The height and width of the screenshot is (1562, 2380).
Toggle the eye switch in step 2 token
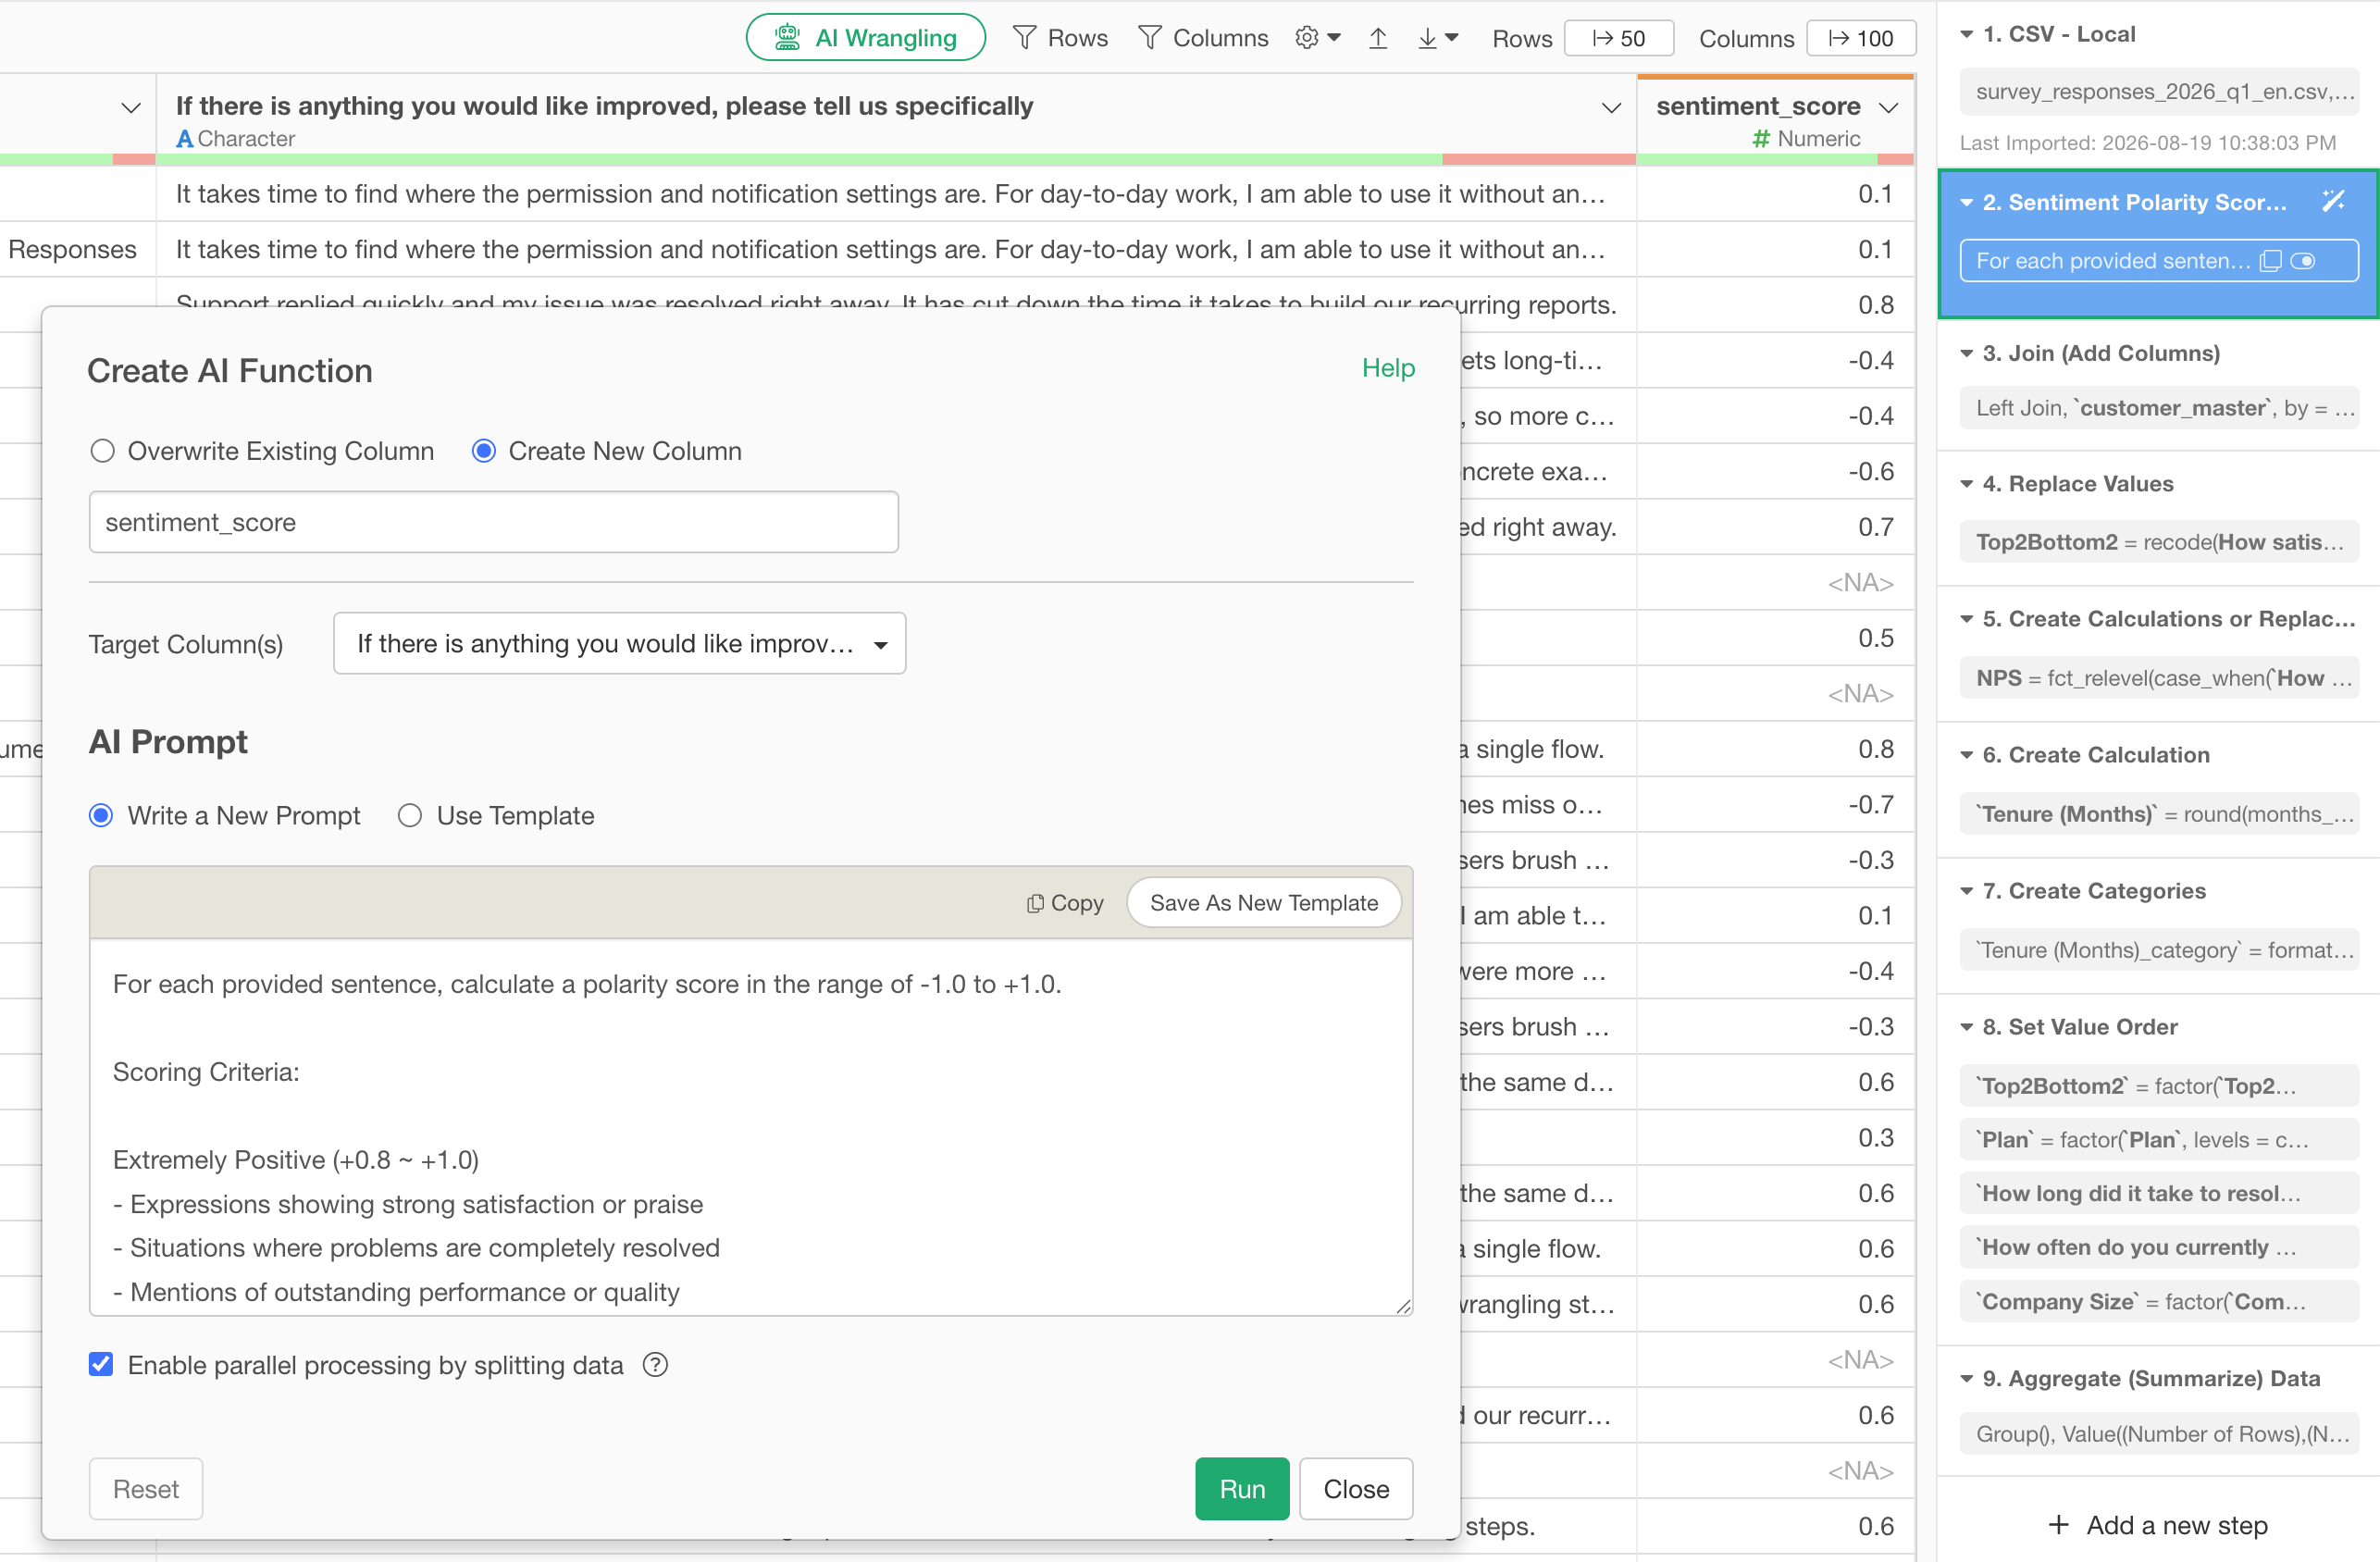(x=2303, y=261)
